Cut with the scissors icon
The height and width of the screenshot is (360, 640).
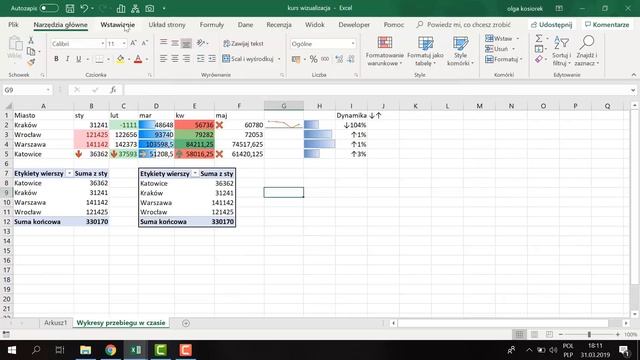[31, 40]
